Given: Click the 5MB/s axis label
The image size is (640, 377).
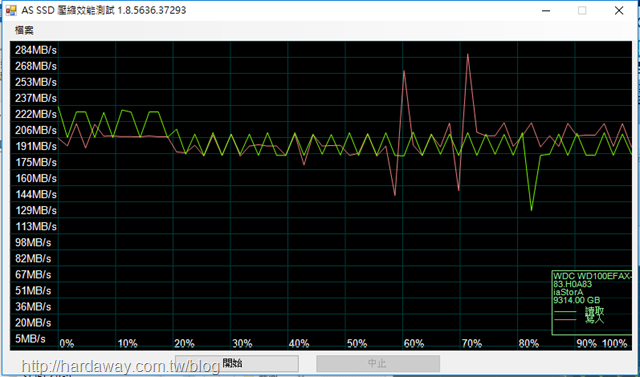Looking at the screenshot, I should pos(30,339).
